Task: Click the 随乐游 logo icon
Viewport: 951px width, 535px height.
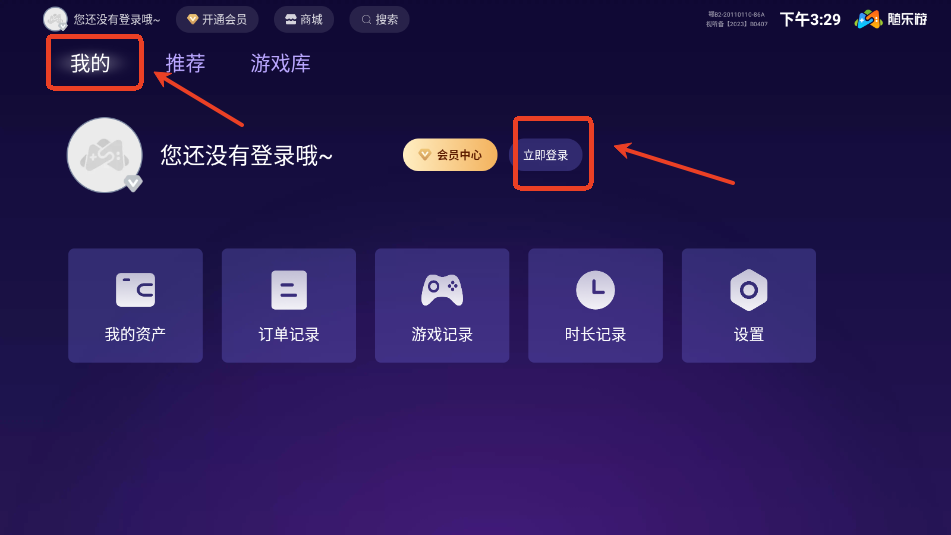Action: tap(868, 19)
